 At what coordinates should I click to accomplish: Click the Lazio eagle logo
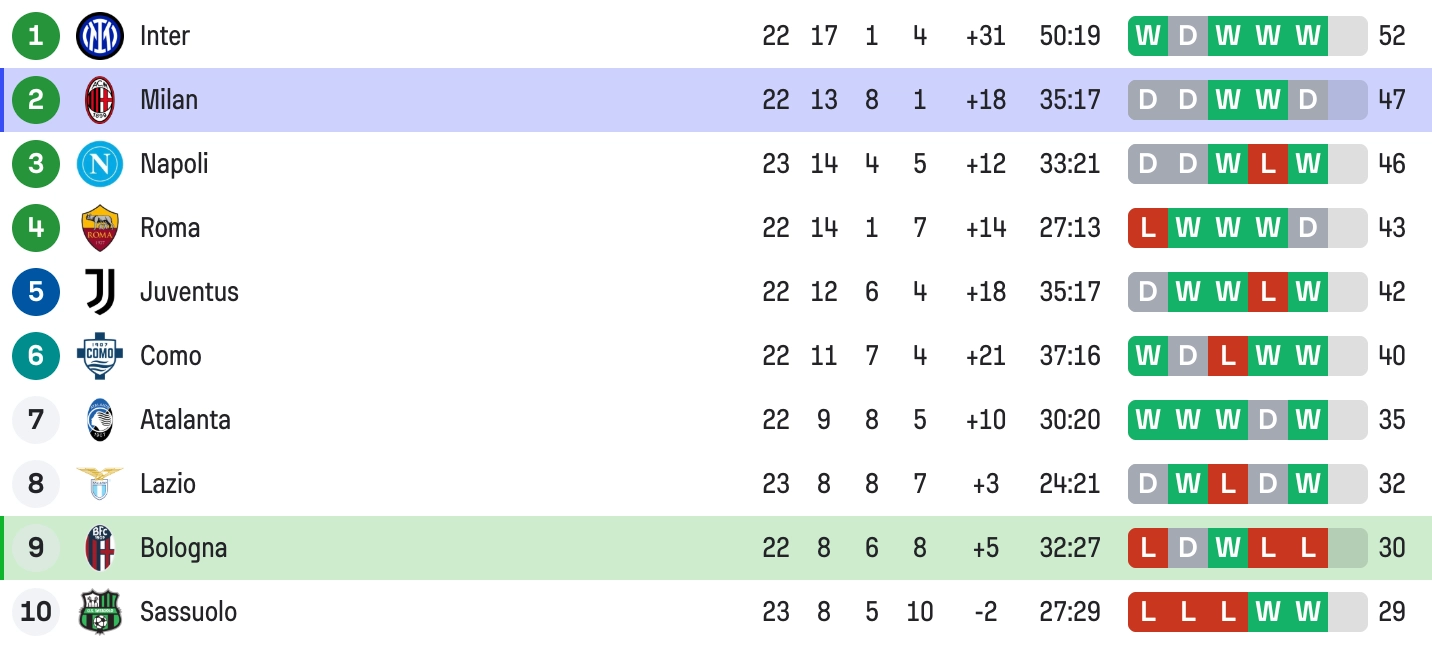(100, 484)
